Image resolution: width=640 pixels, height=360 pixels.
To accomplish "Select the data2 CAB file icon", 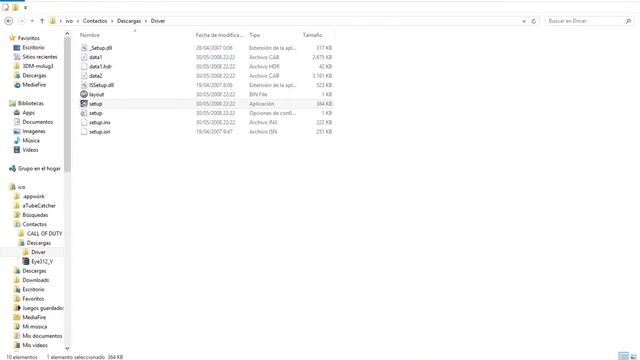I will 84,76.
